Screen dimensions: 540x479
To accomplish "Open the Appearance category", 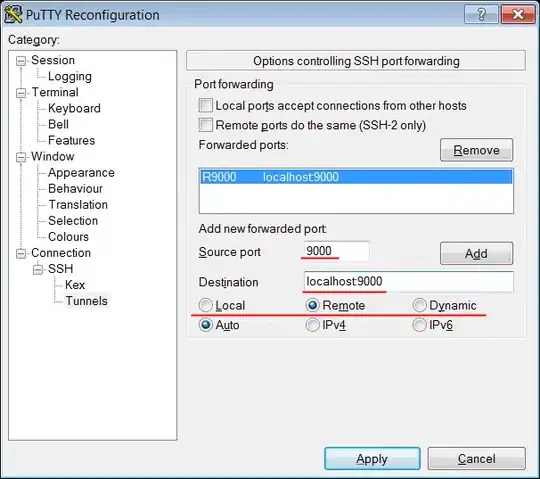I will tap(81, 173).
